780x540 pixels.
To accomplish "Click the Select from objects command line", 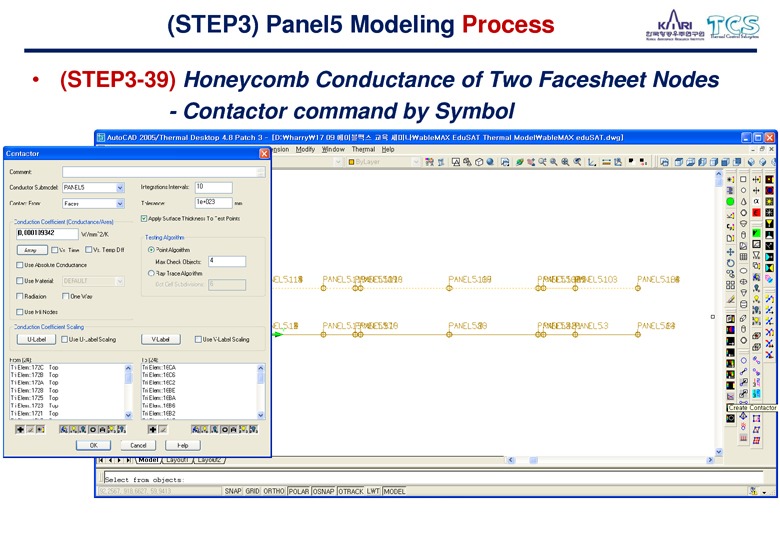I will click(x=433, y=479).
